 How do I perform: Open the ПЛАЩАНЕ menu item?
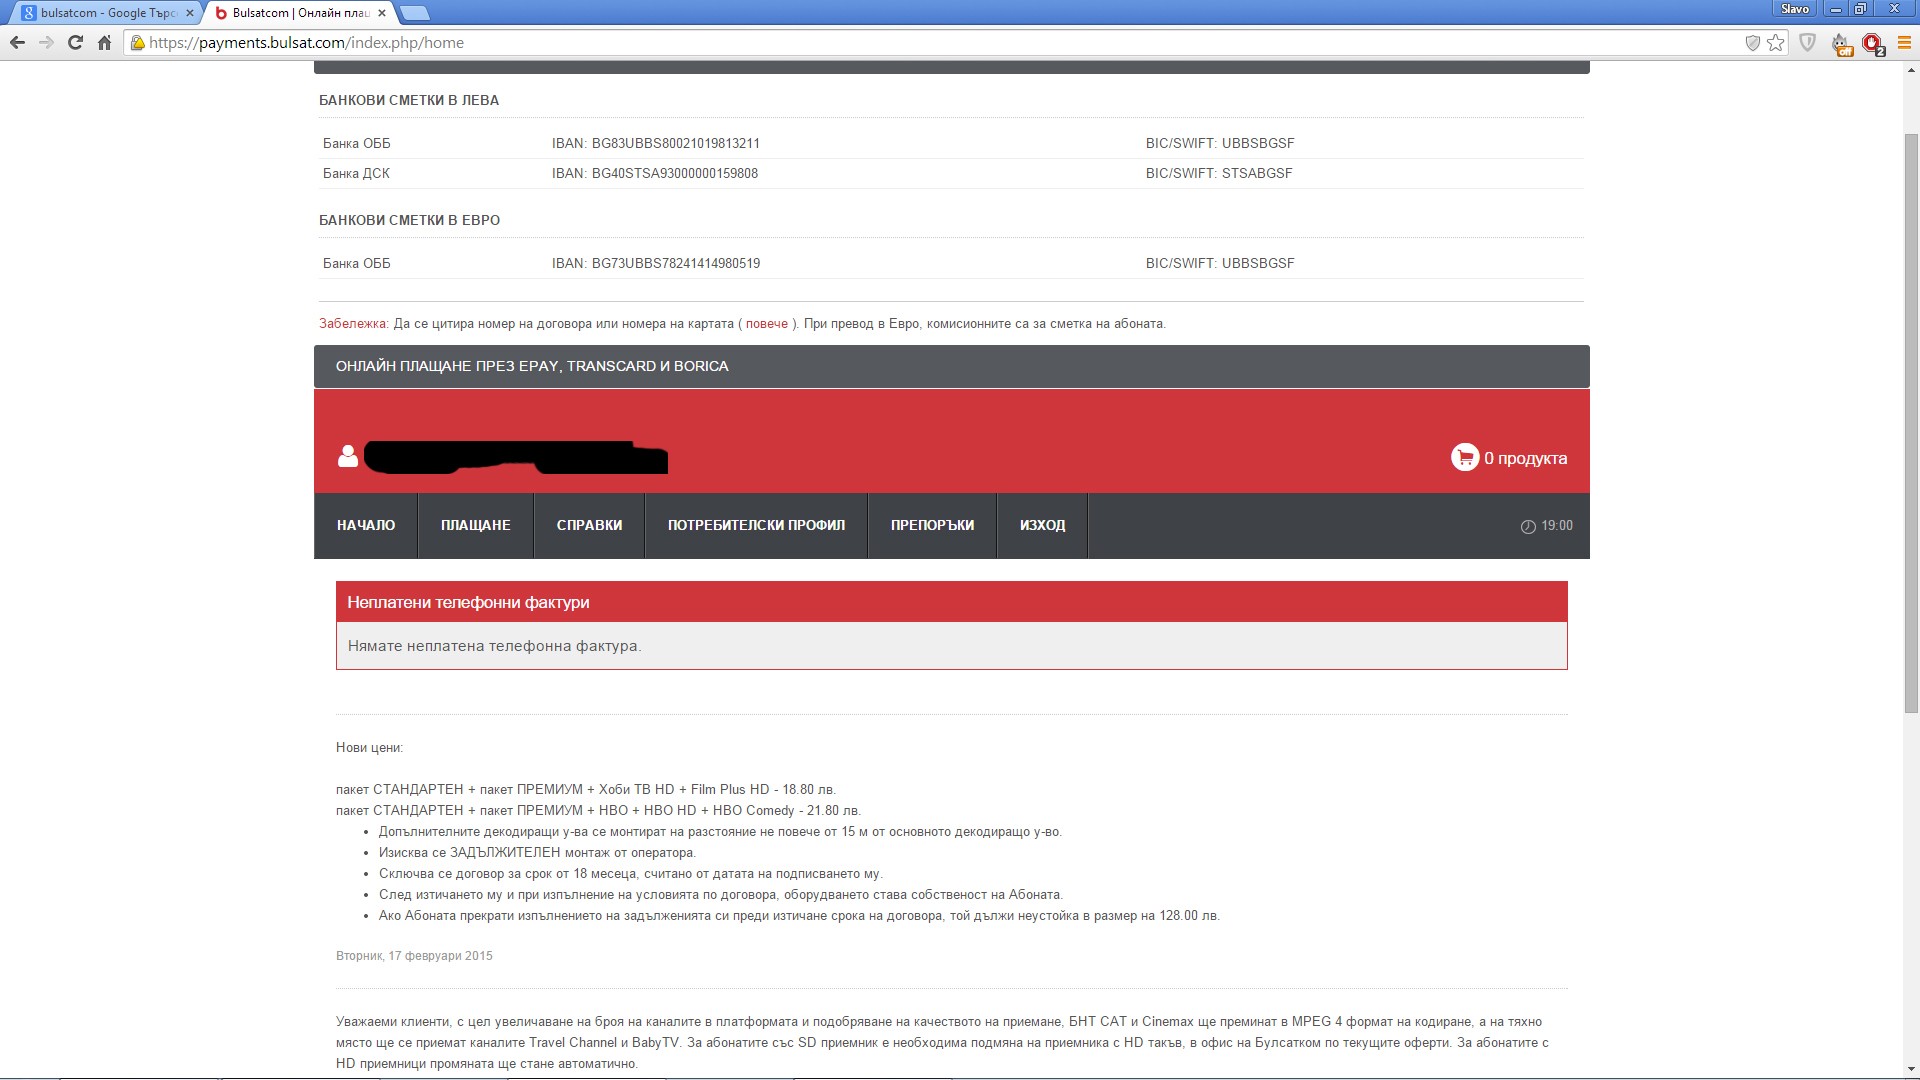click(x=476, y=526)
